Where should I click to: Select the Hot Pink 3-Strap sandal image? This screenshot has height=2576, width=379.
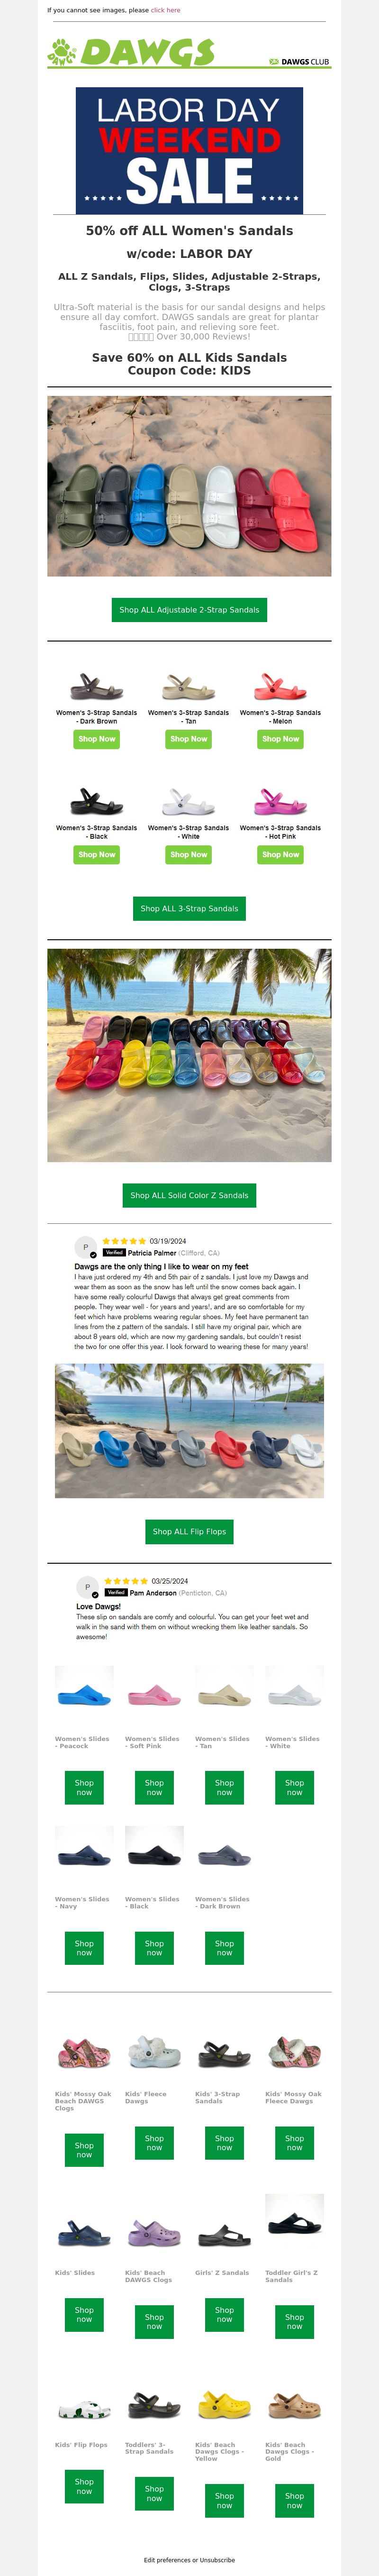click(x=280, y=802)
